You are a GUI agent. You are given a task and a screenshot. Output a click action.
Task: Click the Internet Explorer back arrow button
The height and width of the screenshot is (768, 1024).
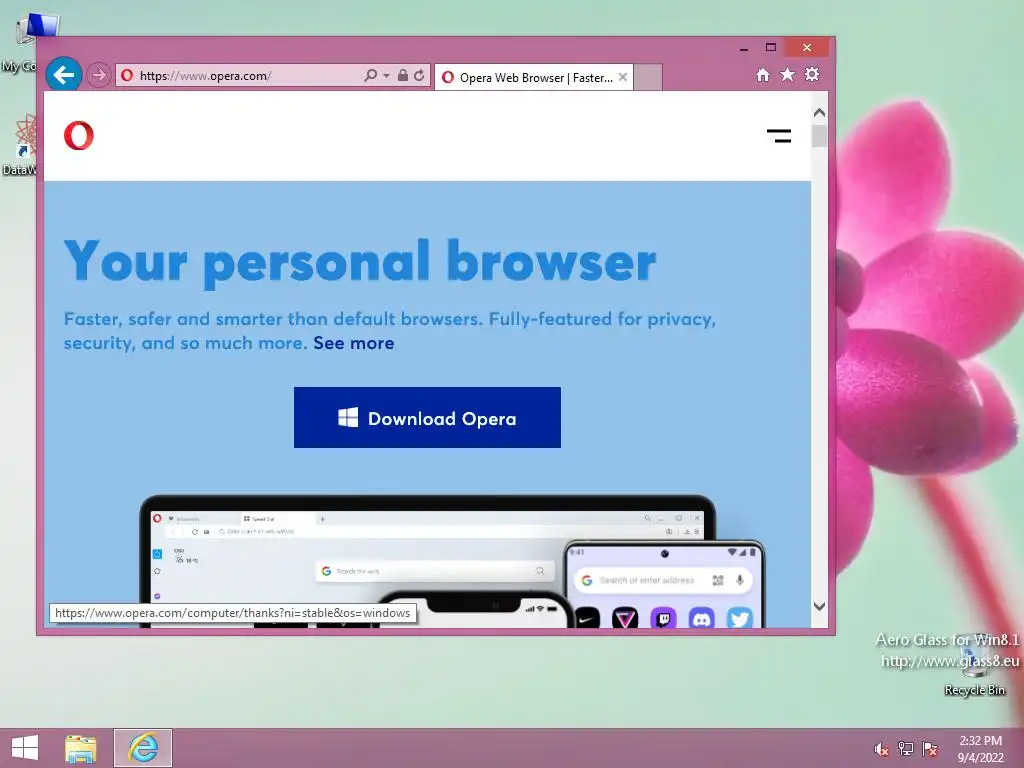[63, 75]
